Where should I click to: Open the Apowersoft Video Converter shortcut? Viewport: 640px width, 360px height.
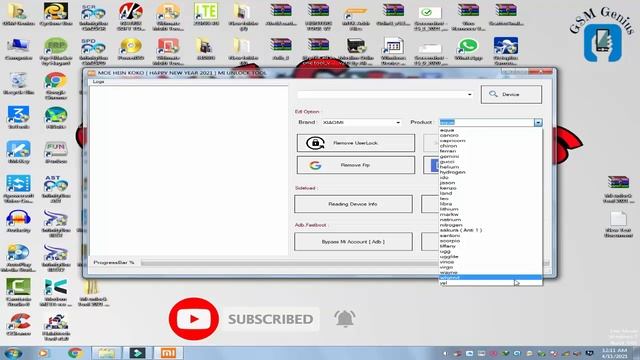(18, 189)
